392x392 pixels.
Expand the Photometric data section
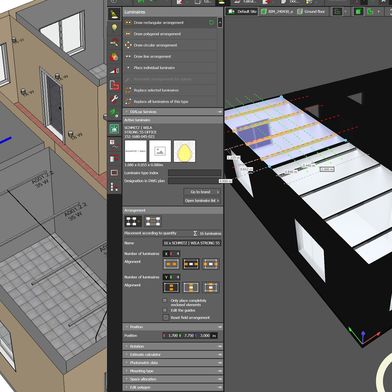(173, 363)
